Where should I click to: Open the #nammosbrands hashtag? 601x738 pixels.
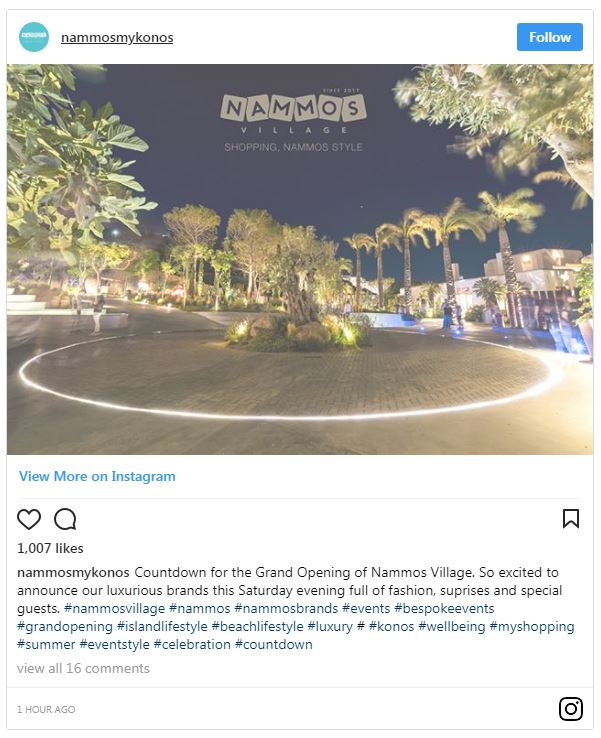[x=286, y=609]
